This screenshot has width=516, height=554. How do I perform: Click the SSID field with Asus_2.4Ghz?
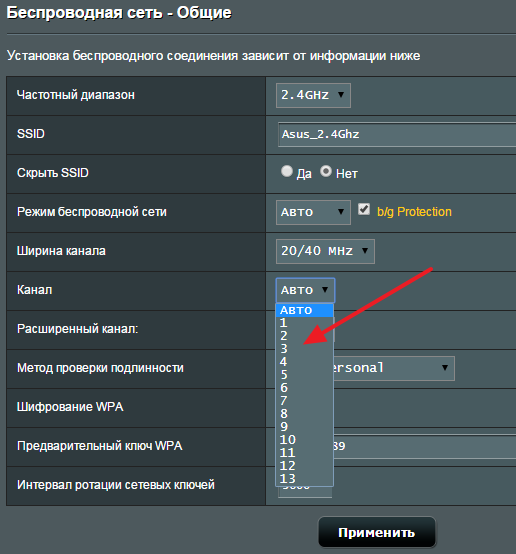(397, 135)
